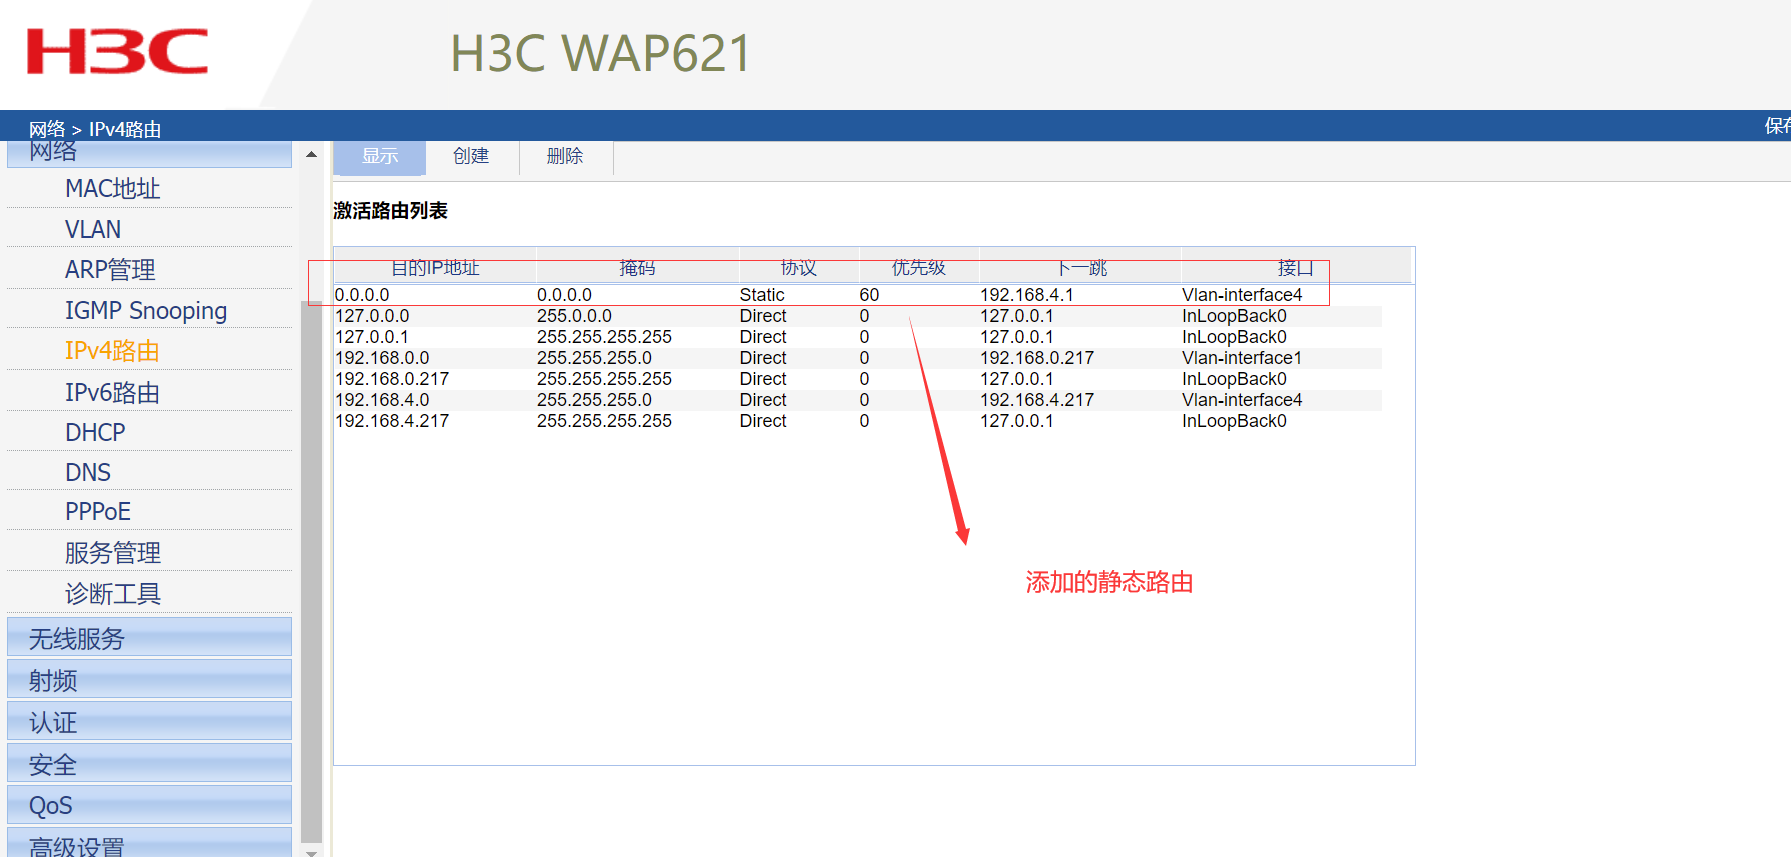This screenshot has width=1791, height=857.
Task: Switch to the 显示 tab
Action: [x=380, y=157]
